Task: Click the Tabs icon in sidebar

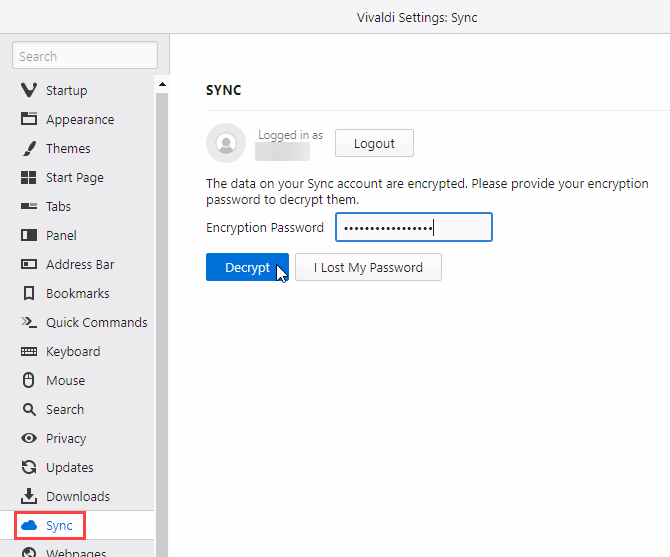Action: [x=29, y=206]
